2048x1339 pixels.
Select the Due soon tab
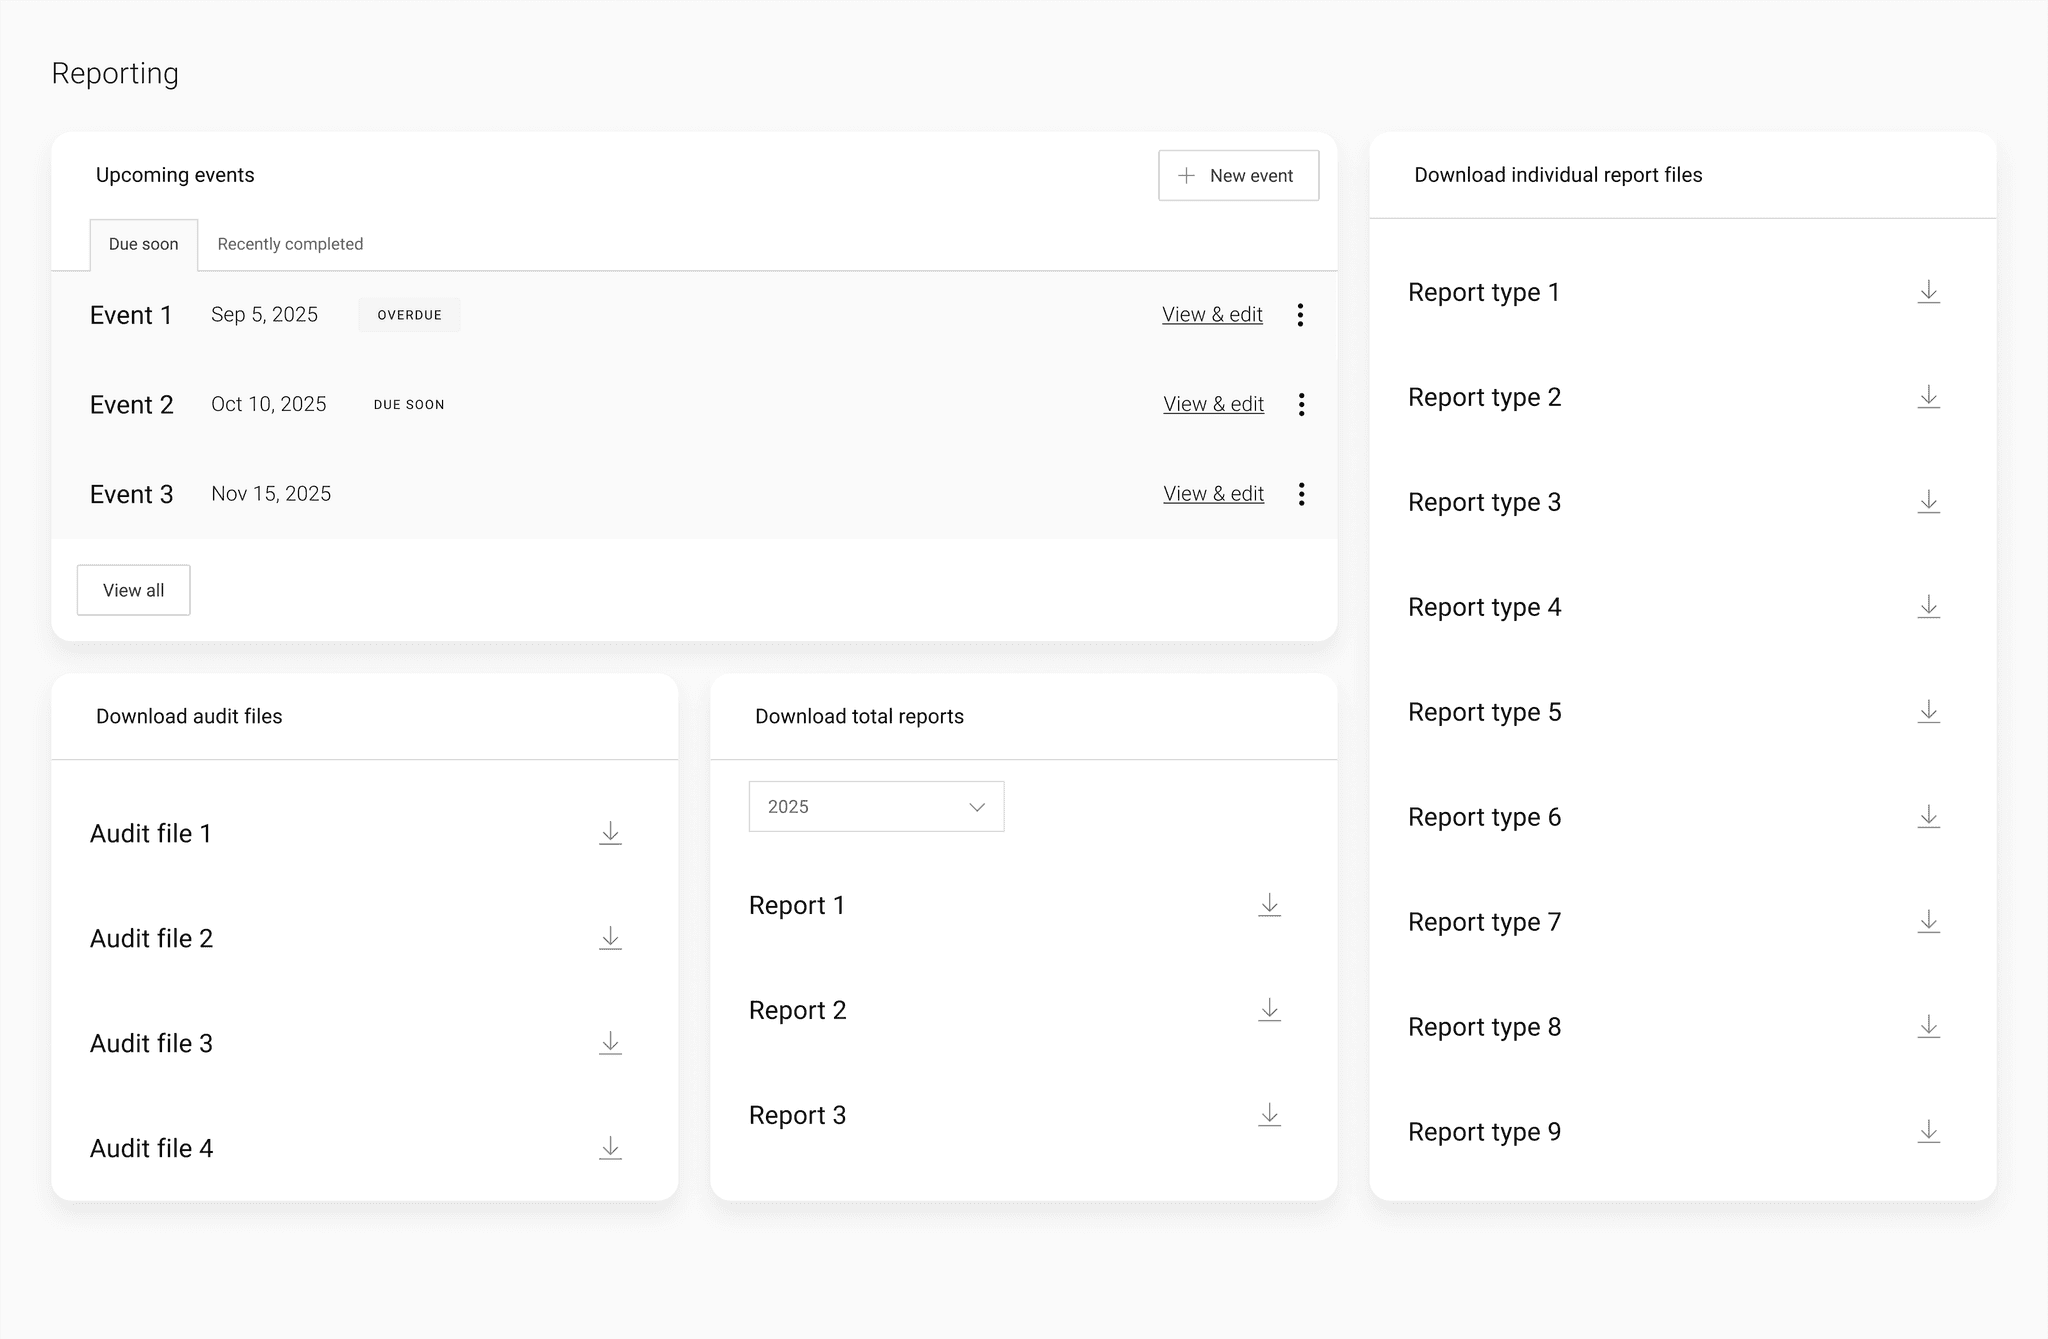coord(144,244)
